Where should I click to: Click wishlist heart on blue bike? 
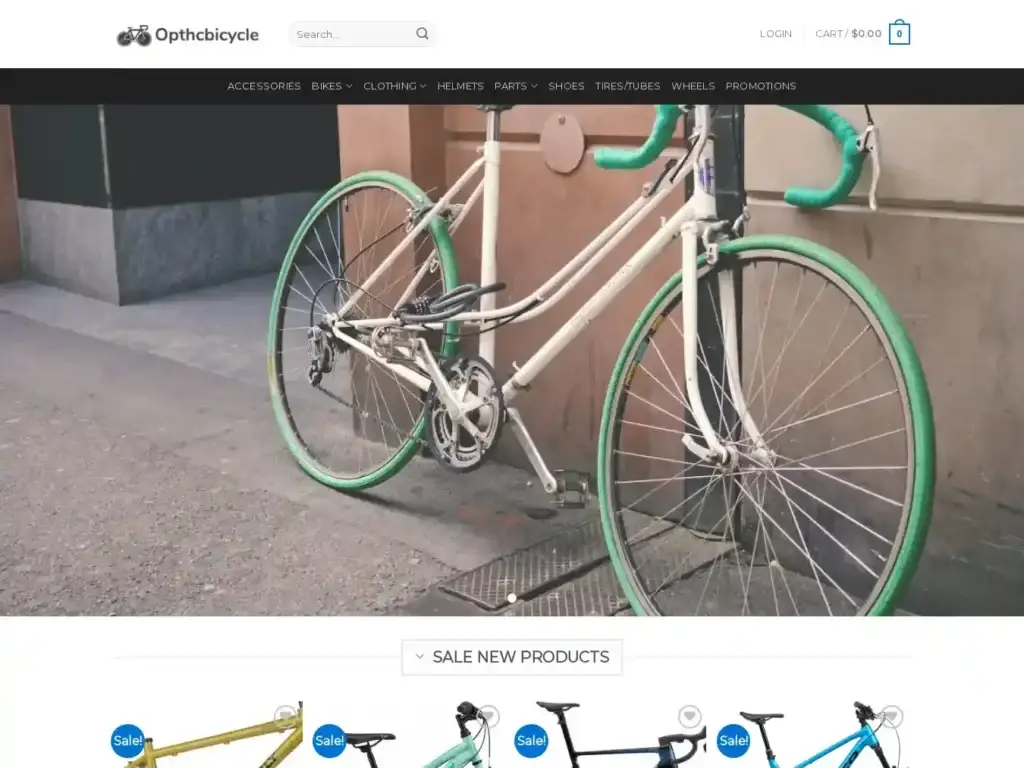pyautogui.click(x=891, y=716)
